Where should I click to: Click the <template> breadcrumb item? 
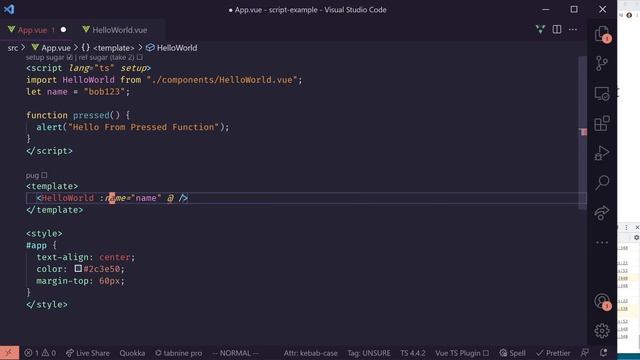[x=108, y=48]
